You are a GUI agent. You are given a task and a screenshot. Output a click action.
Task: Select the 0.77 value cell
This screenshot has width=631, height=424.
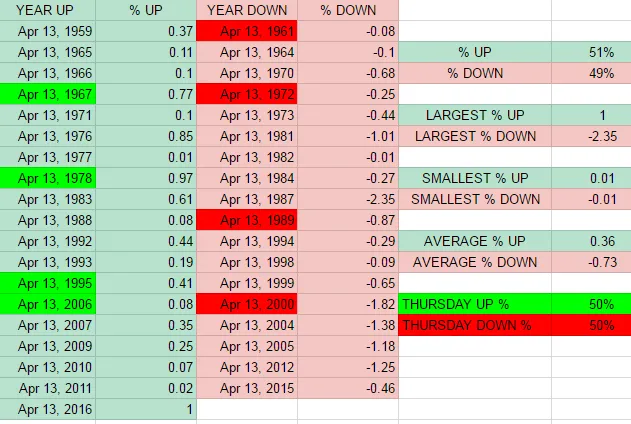[x=146, y=94]
